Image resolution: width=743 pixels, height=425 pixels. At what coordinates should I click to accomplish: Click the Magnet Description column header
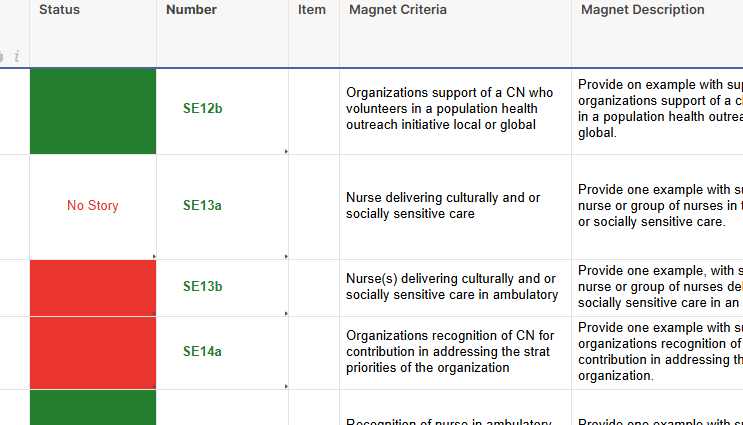coord(657,33)
